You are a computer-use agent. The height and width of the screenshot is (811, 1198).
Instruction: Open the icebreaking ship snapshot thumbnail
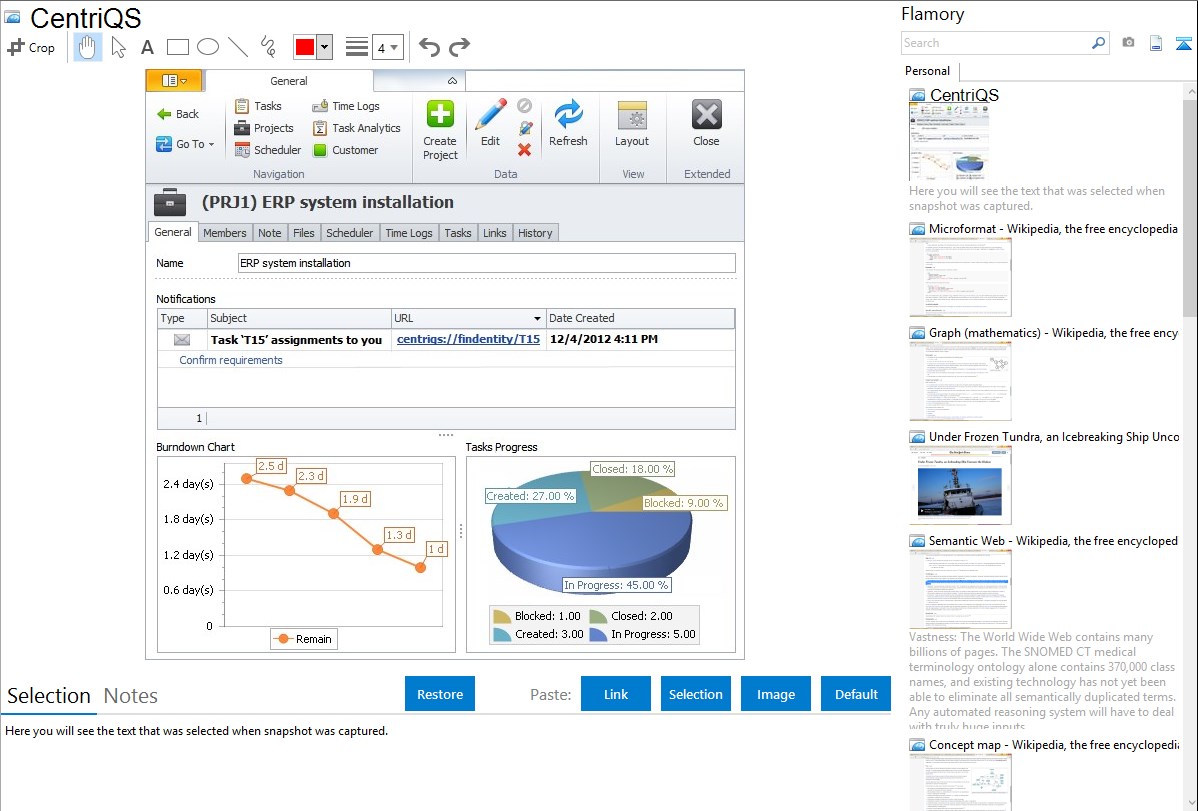click(x=960, y=485)
